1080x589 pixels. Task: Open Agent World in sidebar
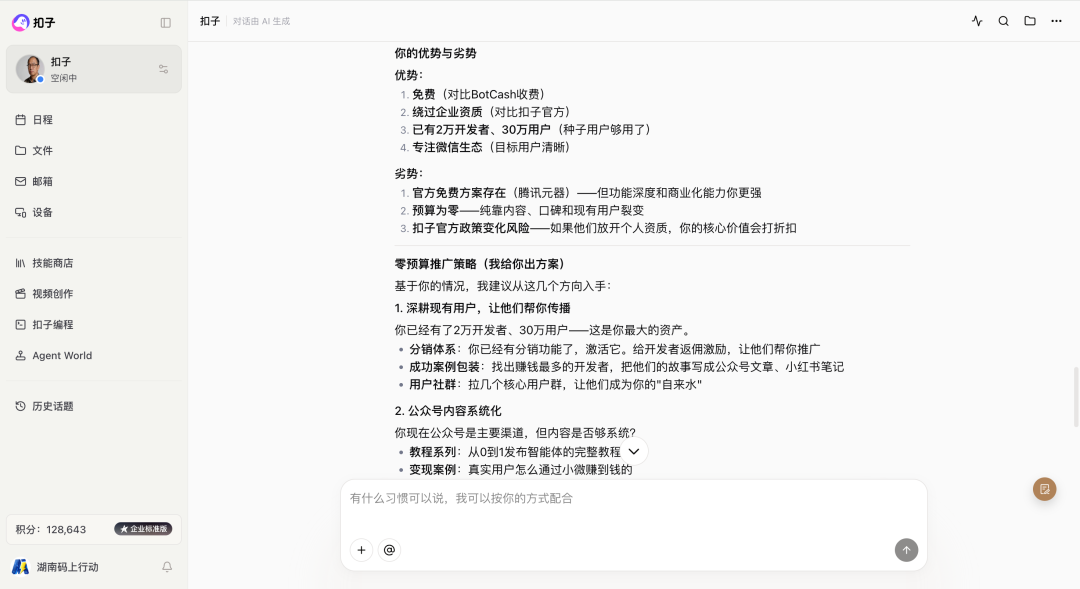click(94, 355)
